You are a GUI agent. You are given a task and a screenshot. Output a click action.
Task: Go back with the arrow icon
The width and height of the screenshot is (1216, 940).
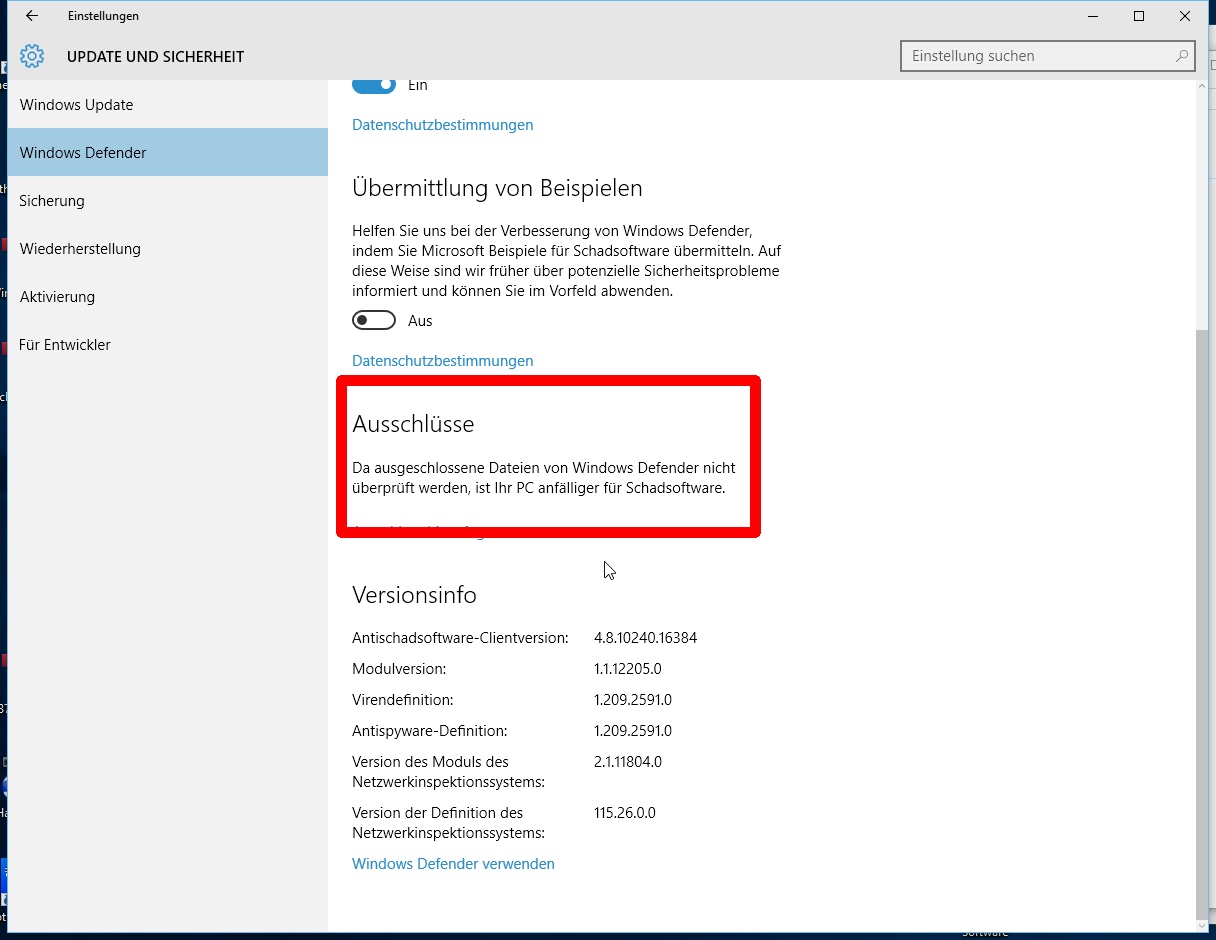click(32, 16)
